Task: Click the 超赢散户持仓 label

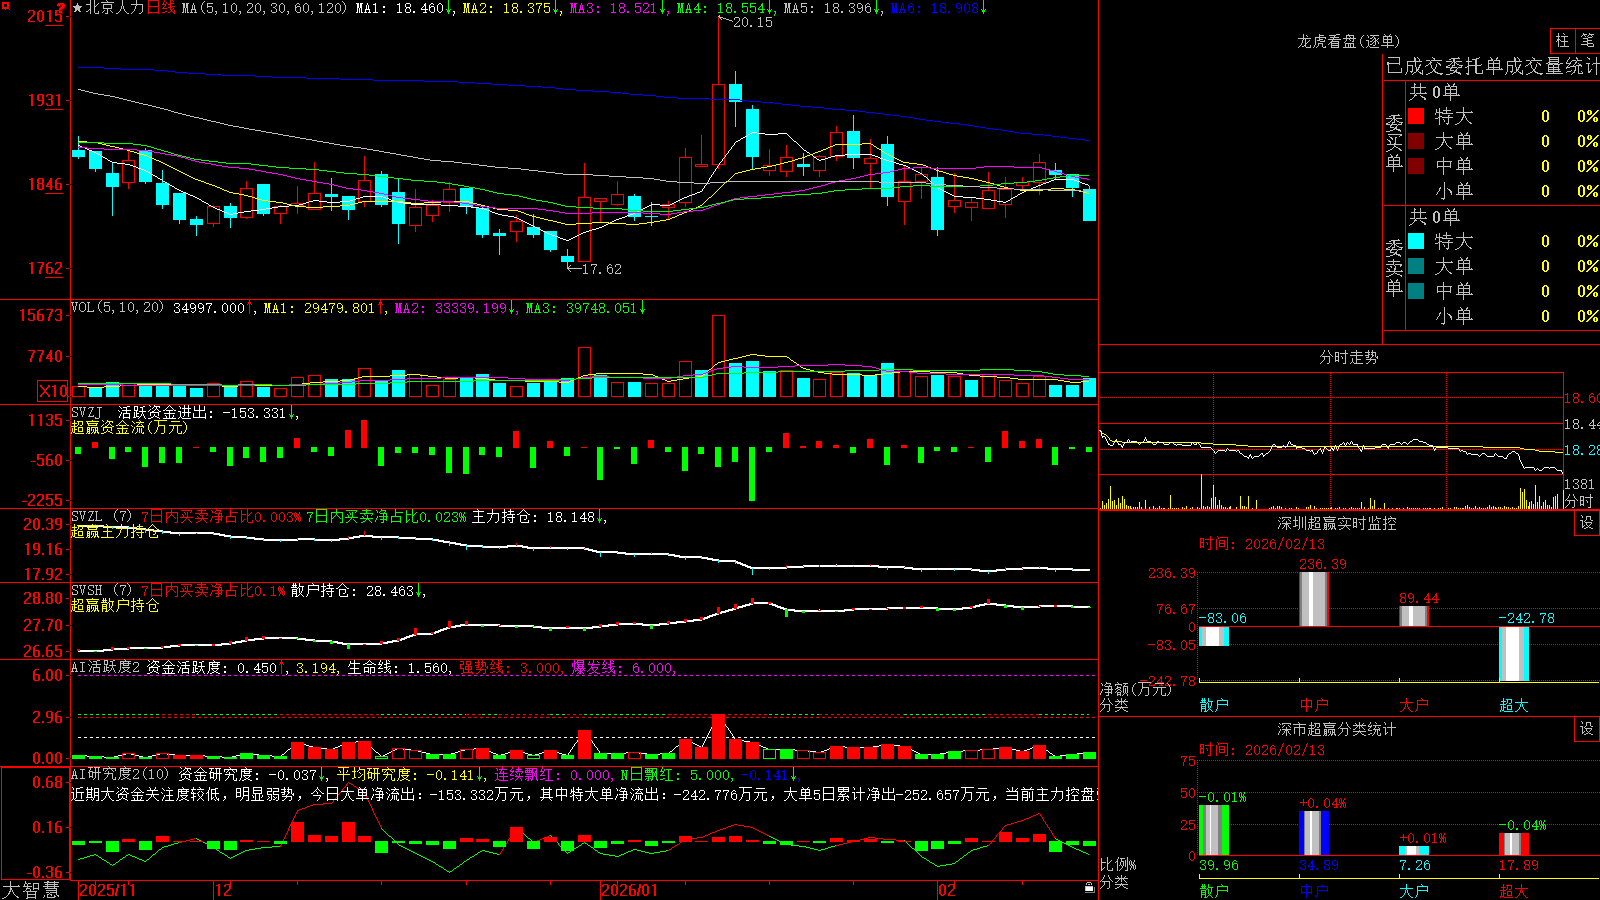Action: tap(115, 605)
